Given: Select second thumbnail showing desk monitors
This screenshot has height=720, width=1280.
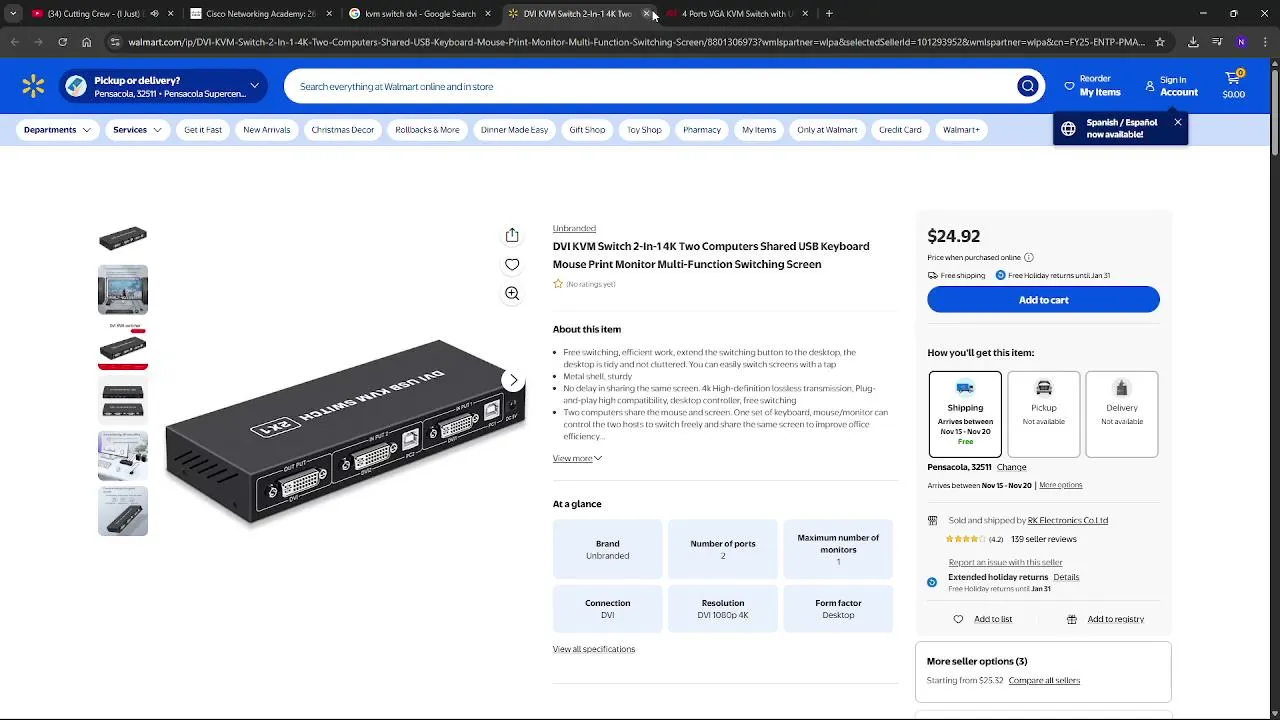Looking at the screenshot, I should point(123,290).
